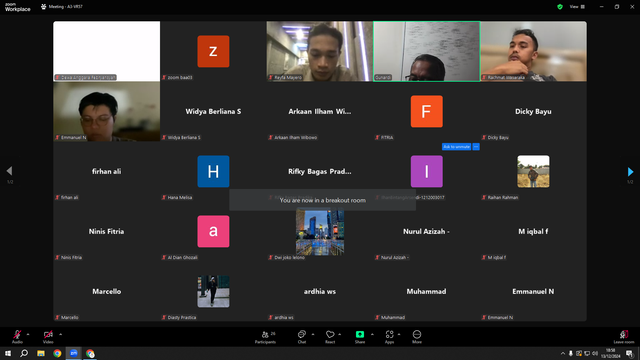Go to previous gallery page arrow
This screenshot has width=640, height=360.
[9, 171]
